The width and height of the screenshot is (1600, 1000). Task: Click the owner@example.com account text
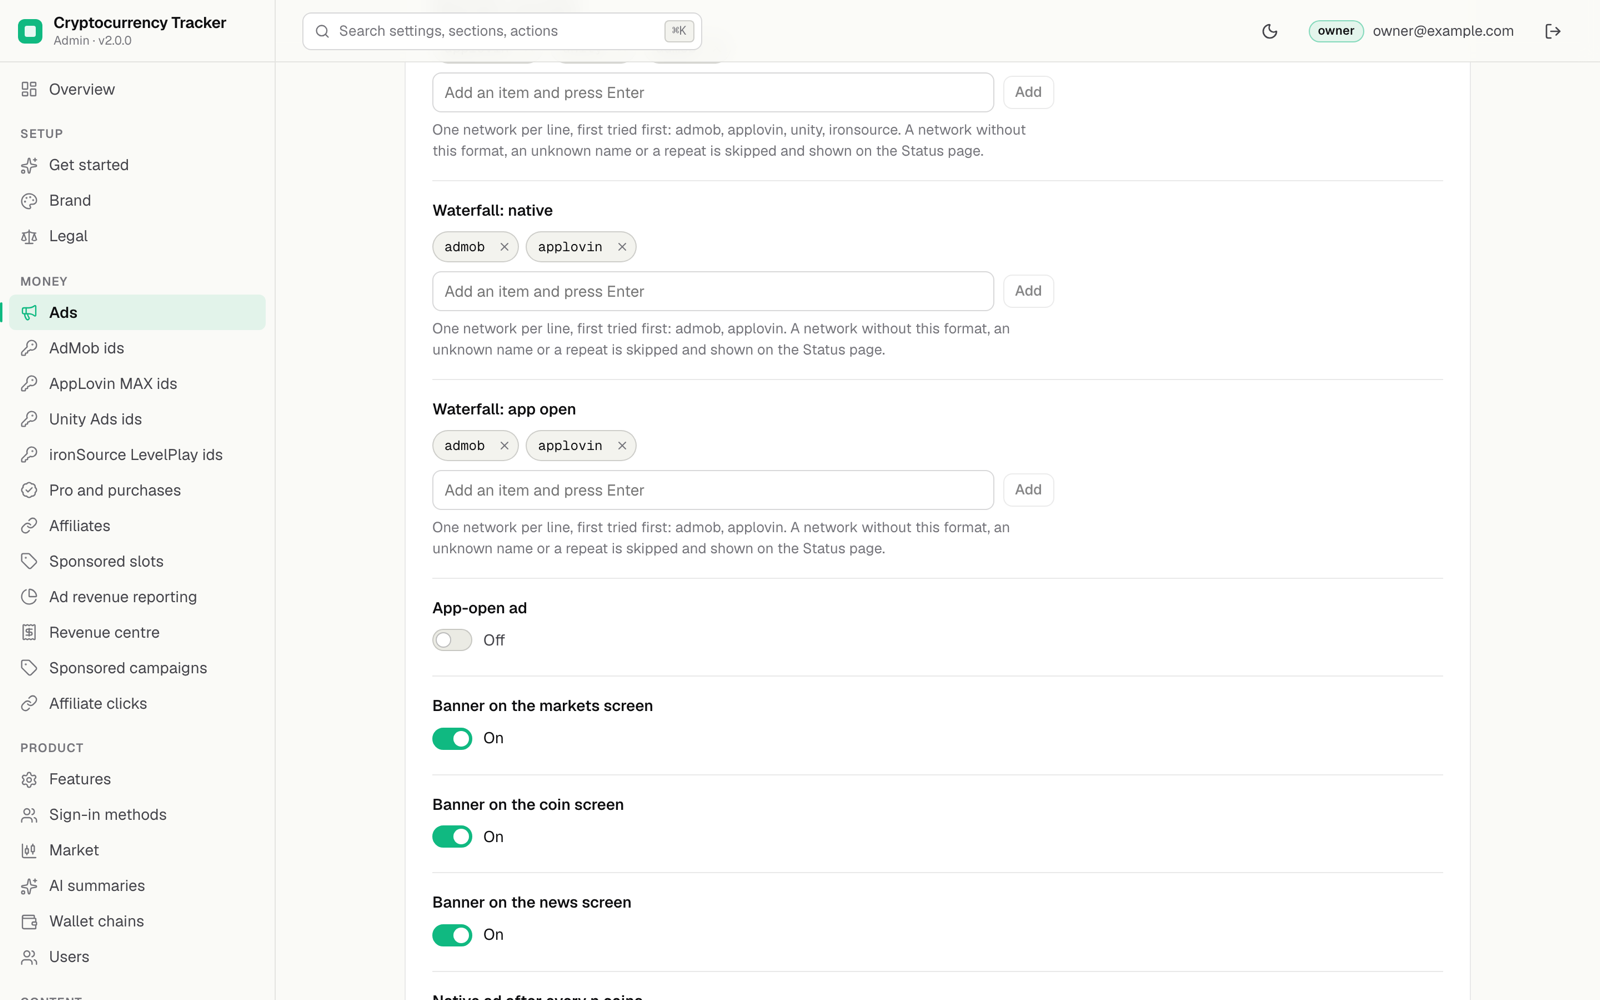click(1443, 31)
